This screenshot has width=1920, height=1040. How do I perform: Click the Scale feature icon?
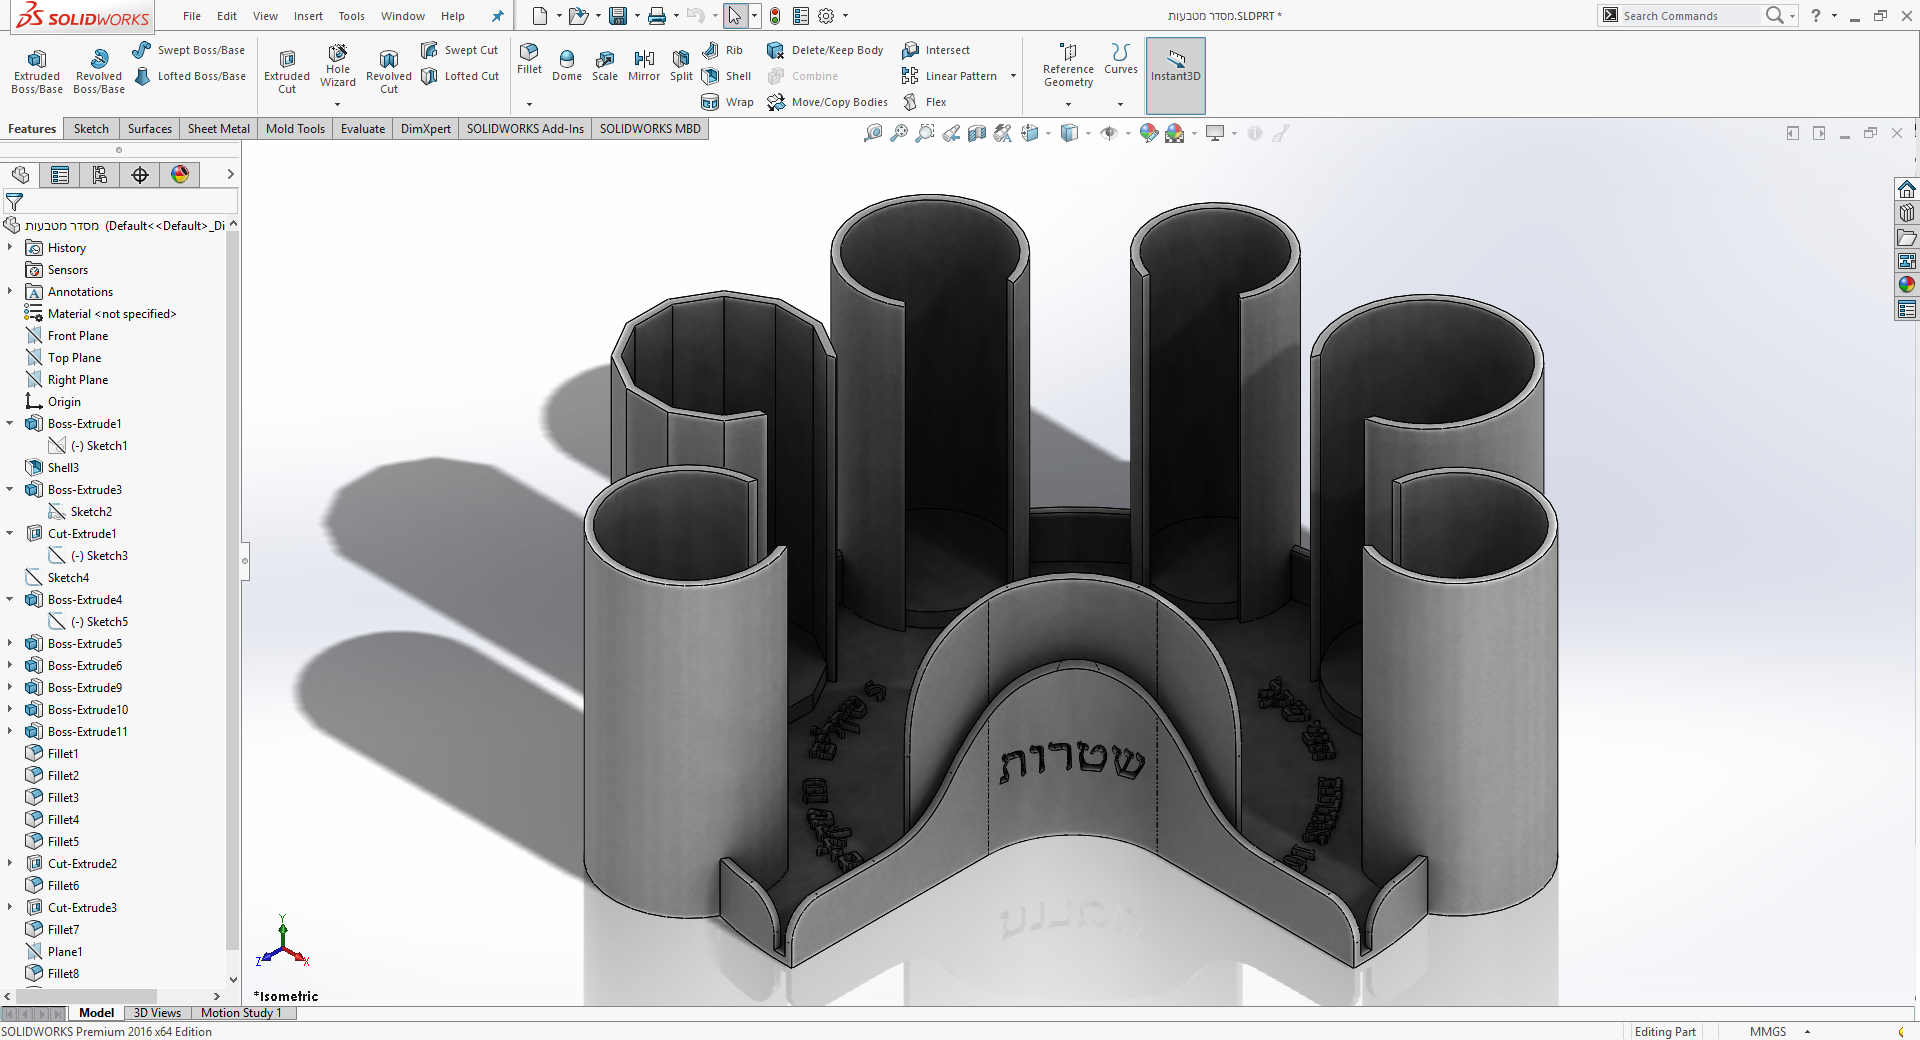(605, 65)
